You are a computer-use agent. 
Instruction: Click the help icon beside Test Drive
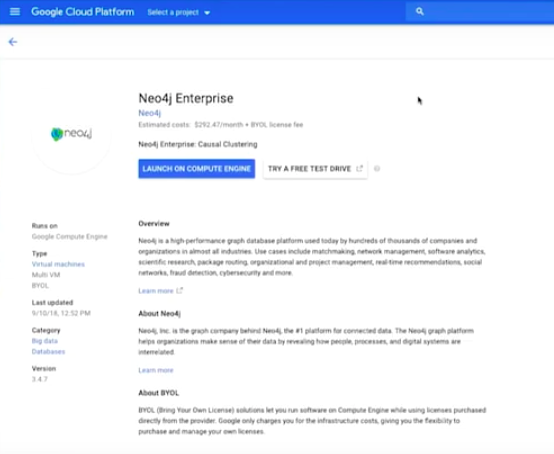pos(377,169)
